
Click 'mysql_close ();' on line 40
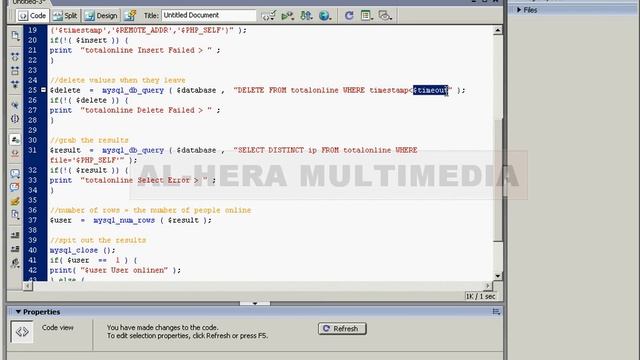tap(82, 250)
